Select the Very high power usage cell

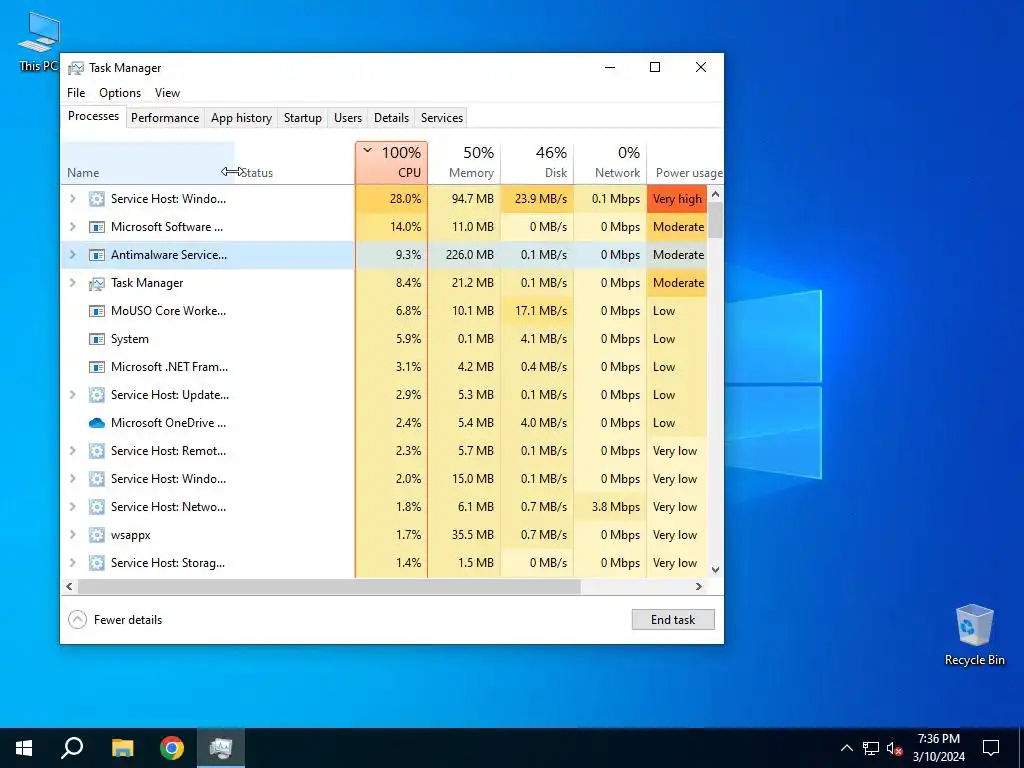coord(677,199)
